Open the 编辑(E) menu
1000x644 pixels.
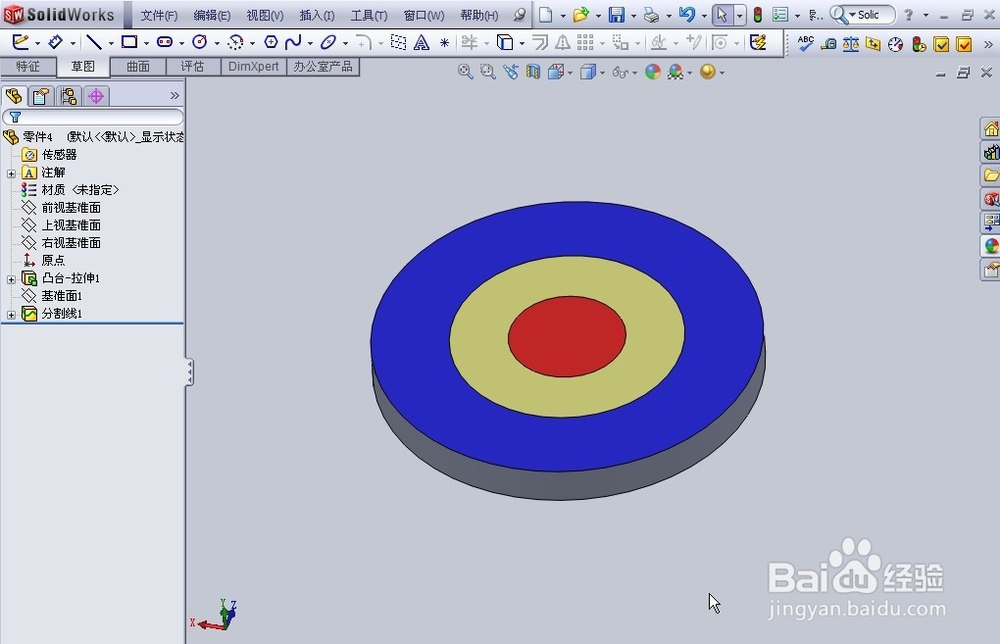click(212, 15)
